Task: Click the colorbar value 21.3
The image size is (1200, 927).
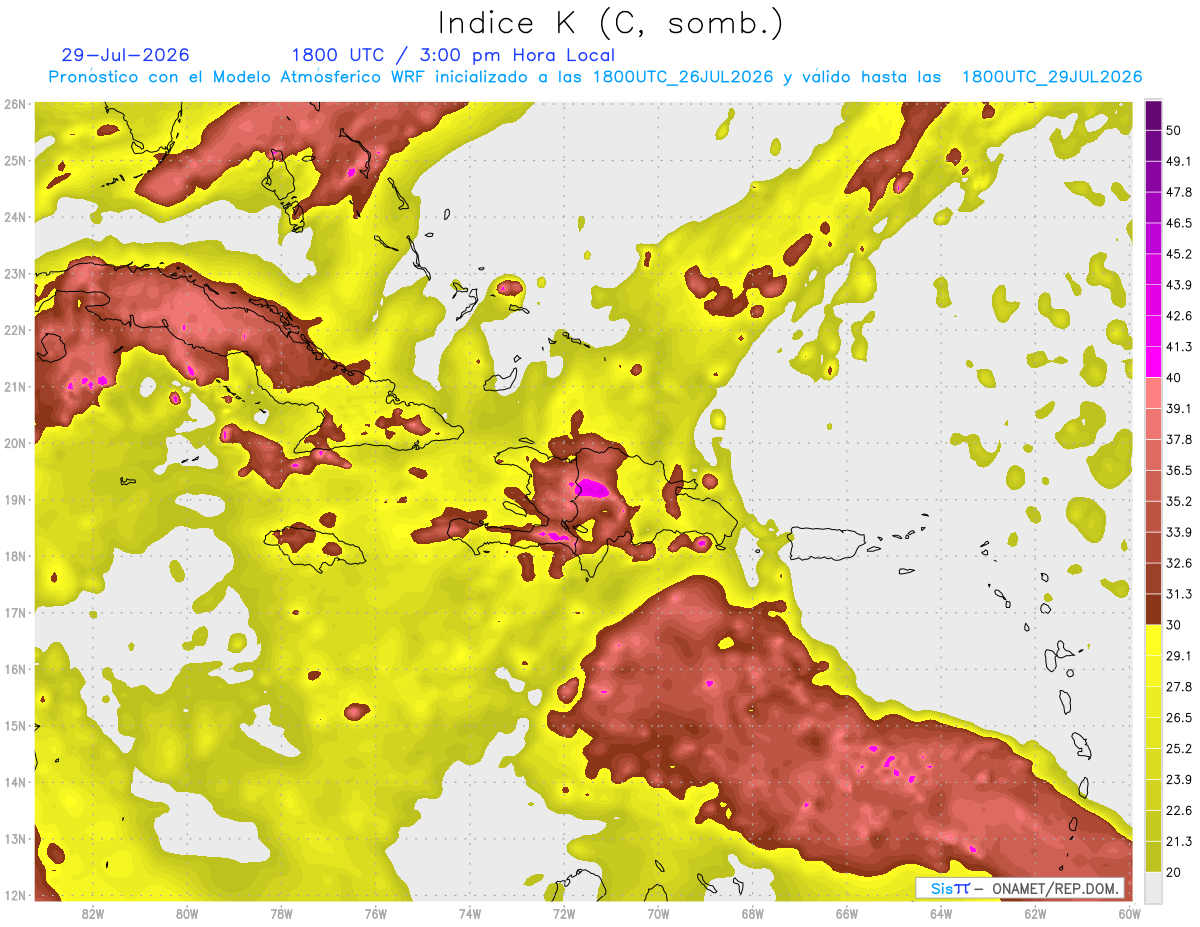Action: (1179, 841)
